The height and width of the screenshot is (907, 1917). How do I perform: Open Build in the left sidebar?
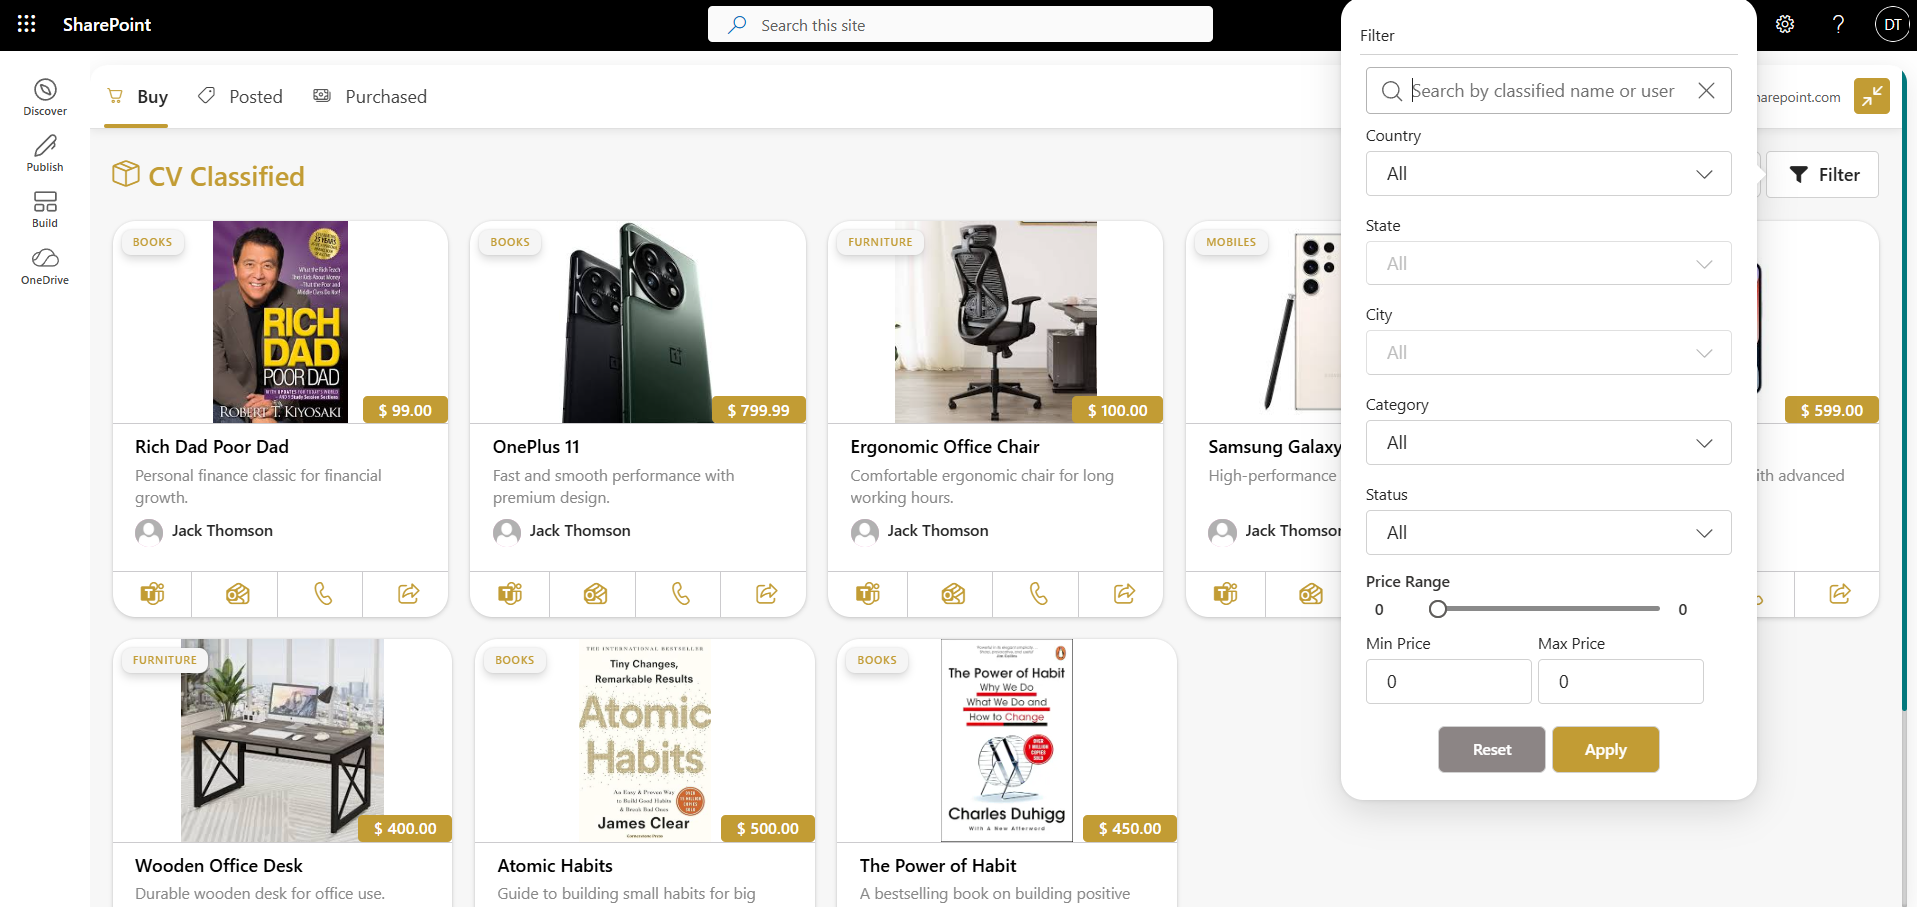[x=45, y=209]
